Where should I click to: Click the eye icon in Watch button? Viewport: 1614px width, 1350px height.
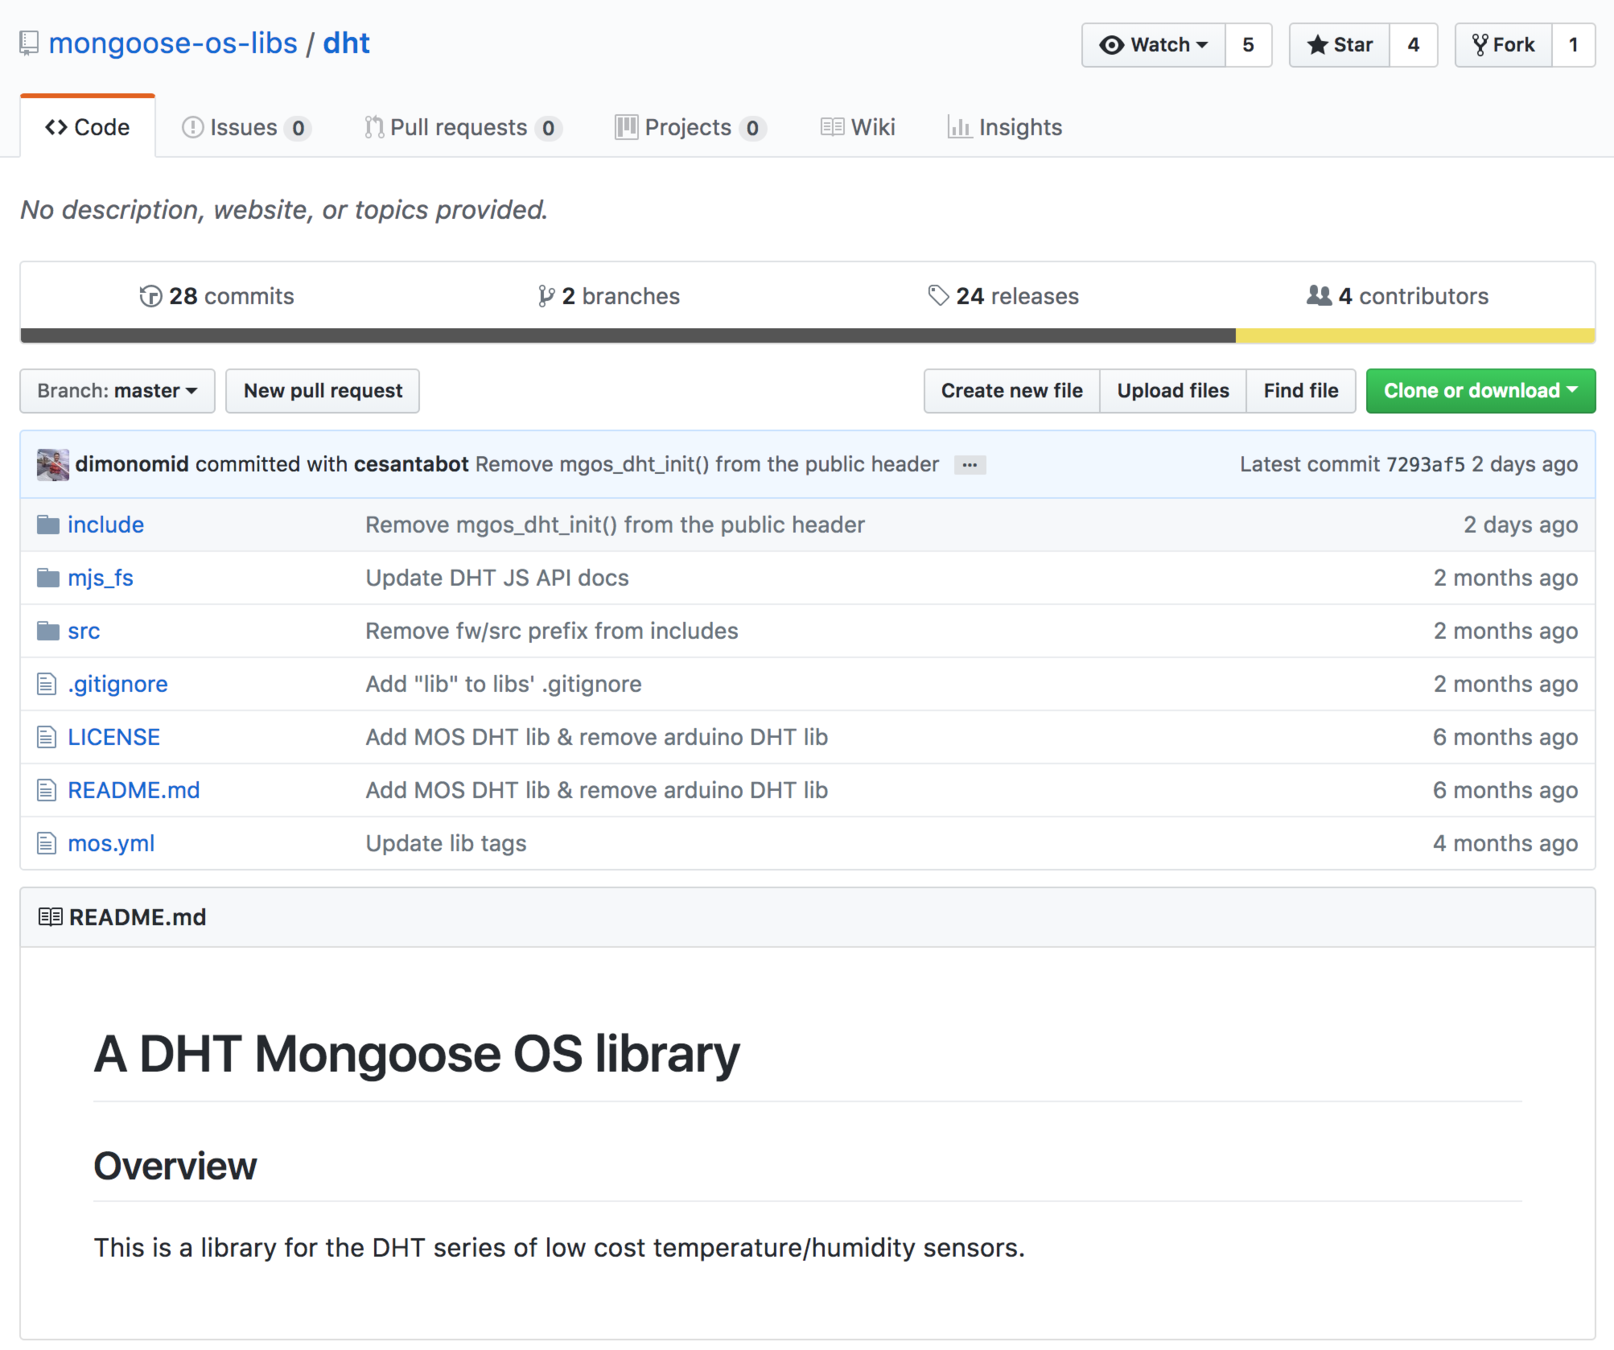coord(1111,45)
